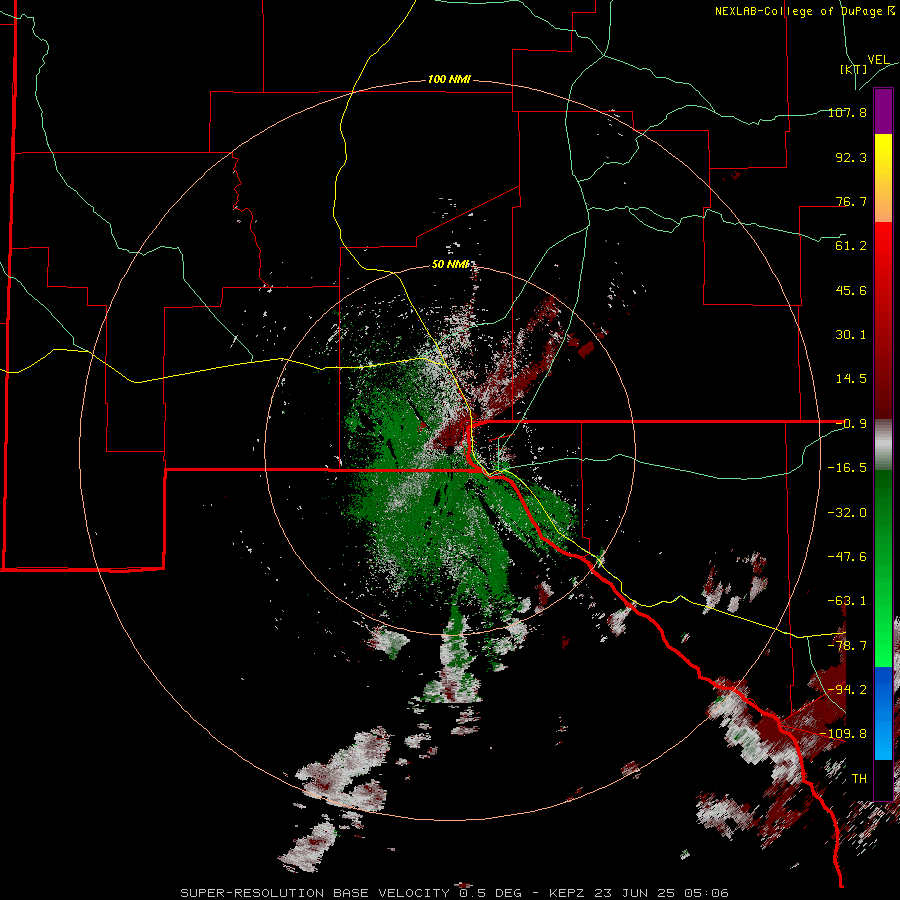Click the 14.5 scale value

click(x=851, y=379)
